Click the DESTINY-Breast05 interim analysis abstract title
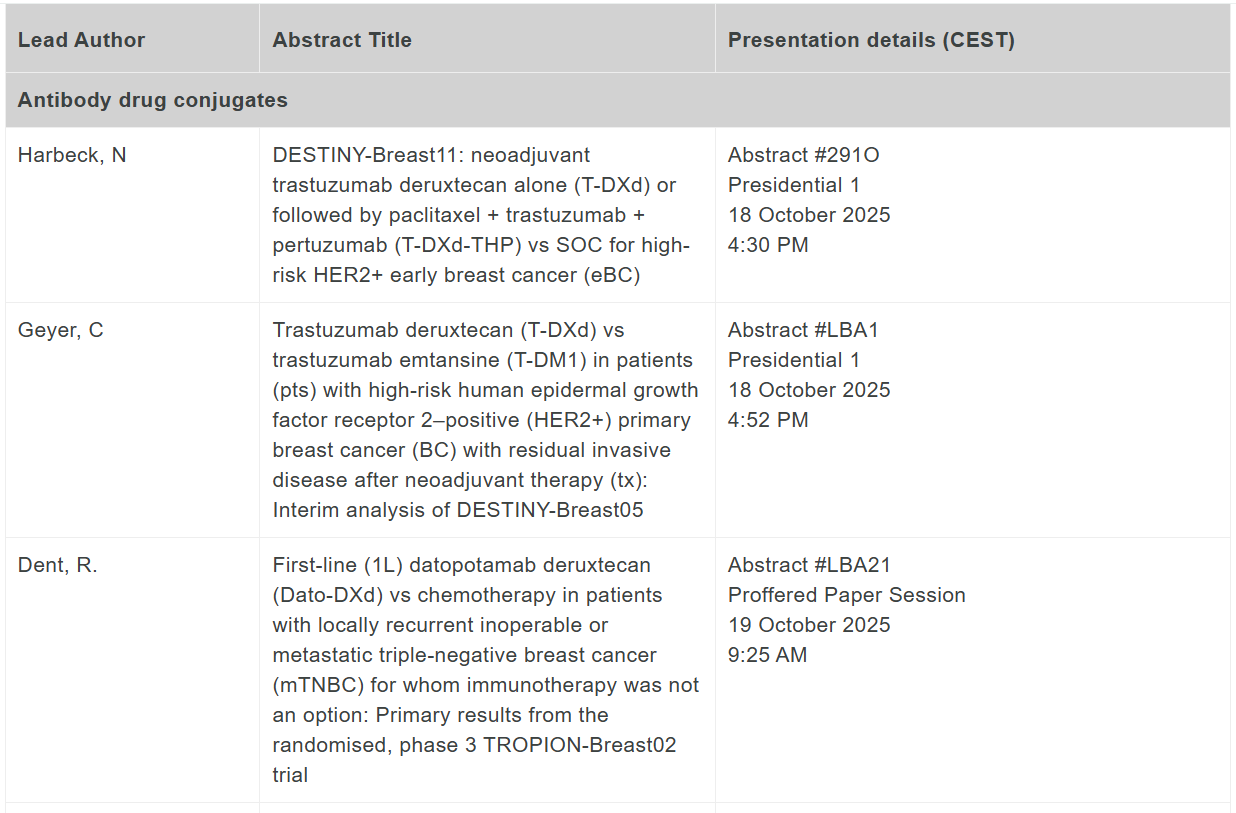The width and height of the screenshot is (1236, 813). point(485,420)
